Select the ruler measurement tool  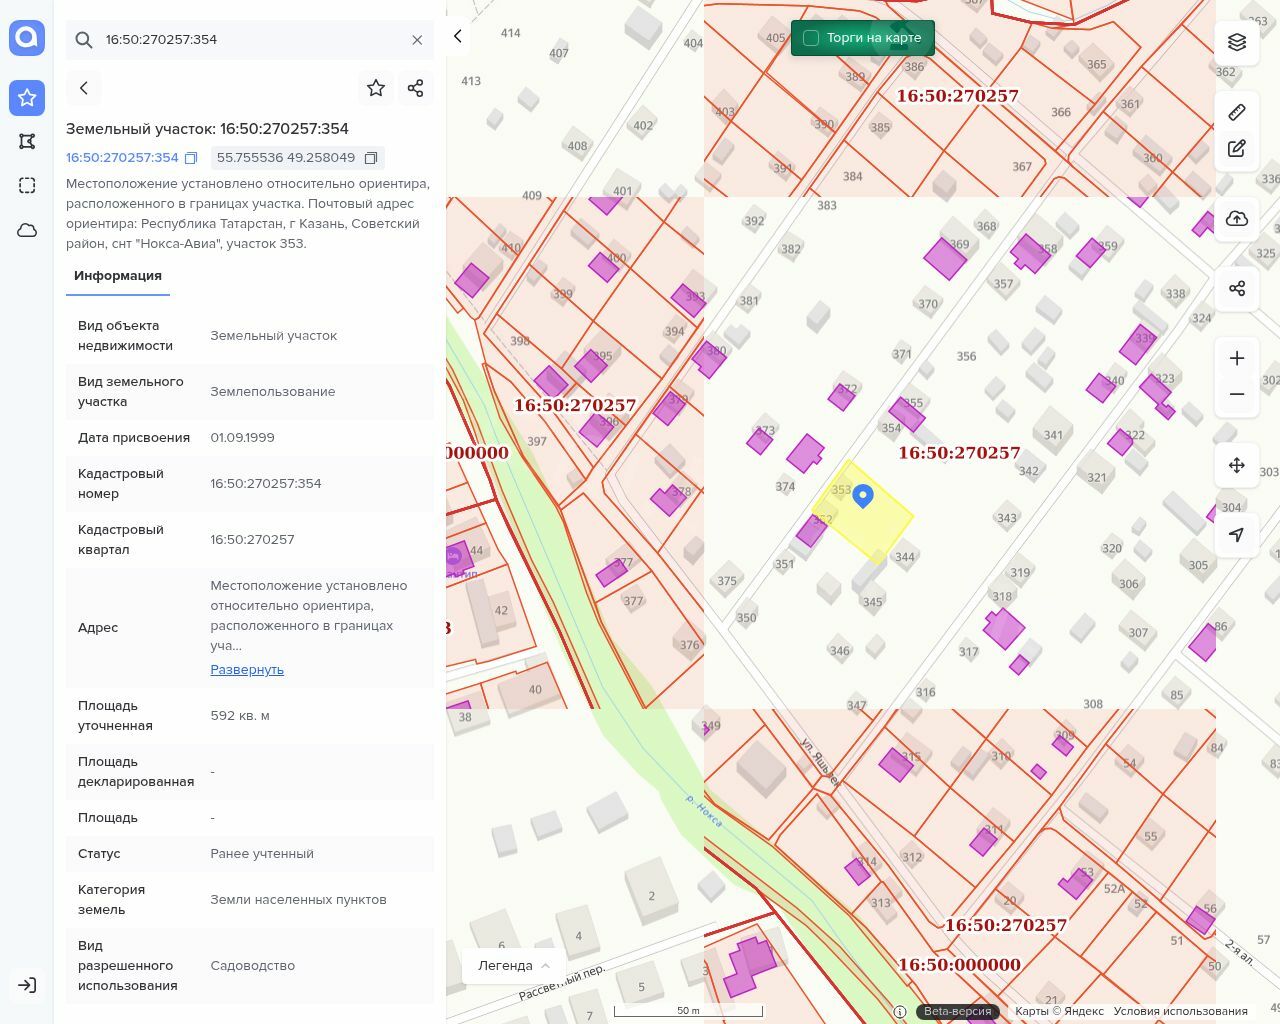click(x=1237, y=112)
